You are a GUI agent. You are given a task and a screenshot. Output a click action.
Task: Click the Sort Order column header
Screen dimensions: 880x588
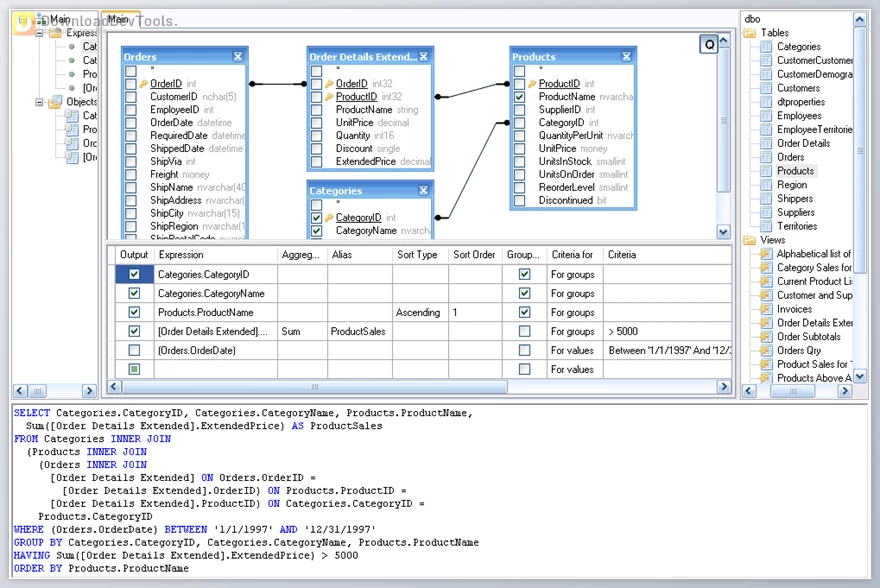click(475, 255)
